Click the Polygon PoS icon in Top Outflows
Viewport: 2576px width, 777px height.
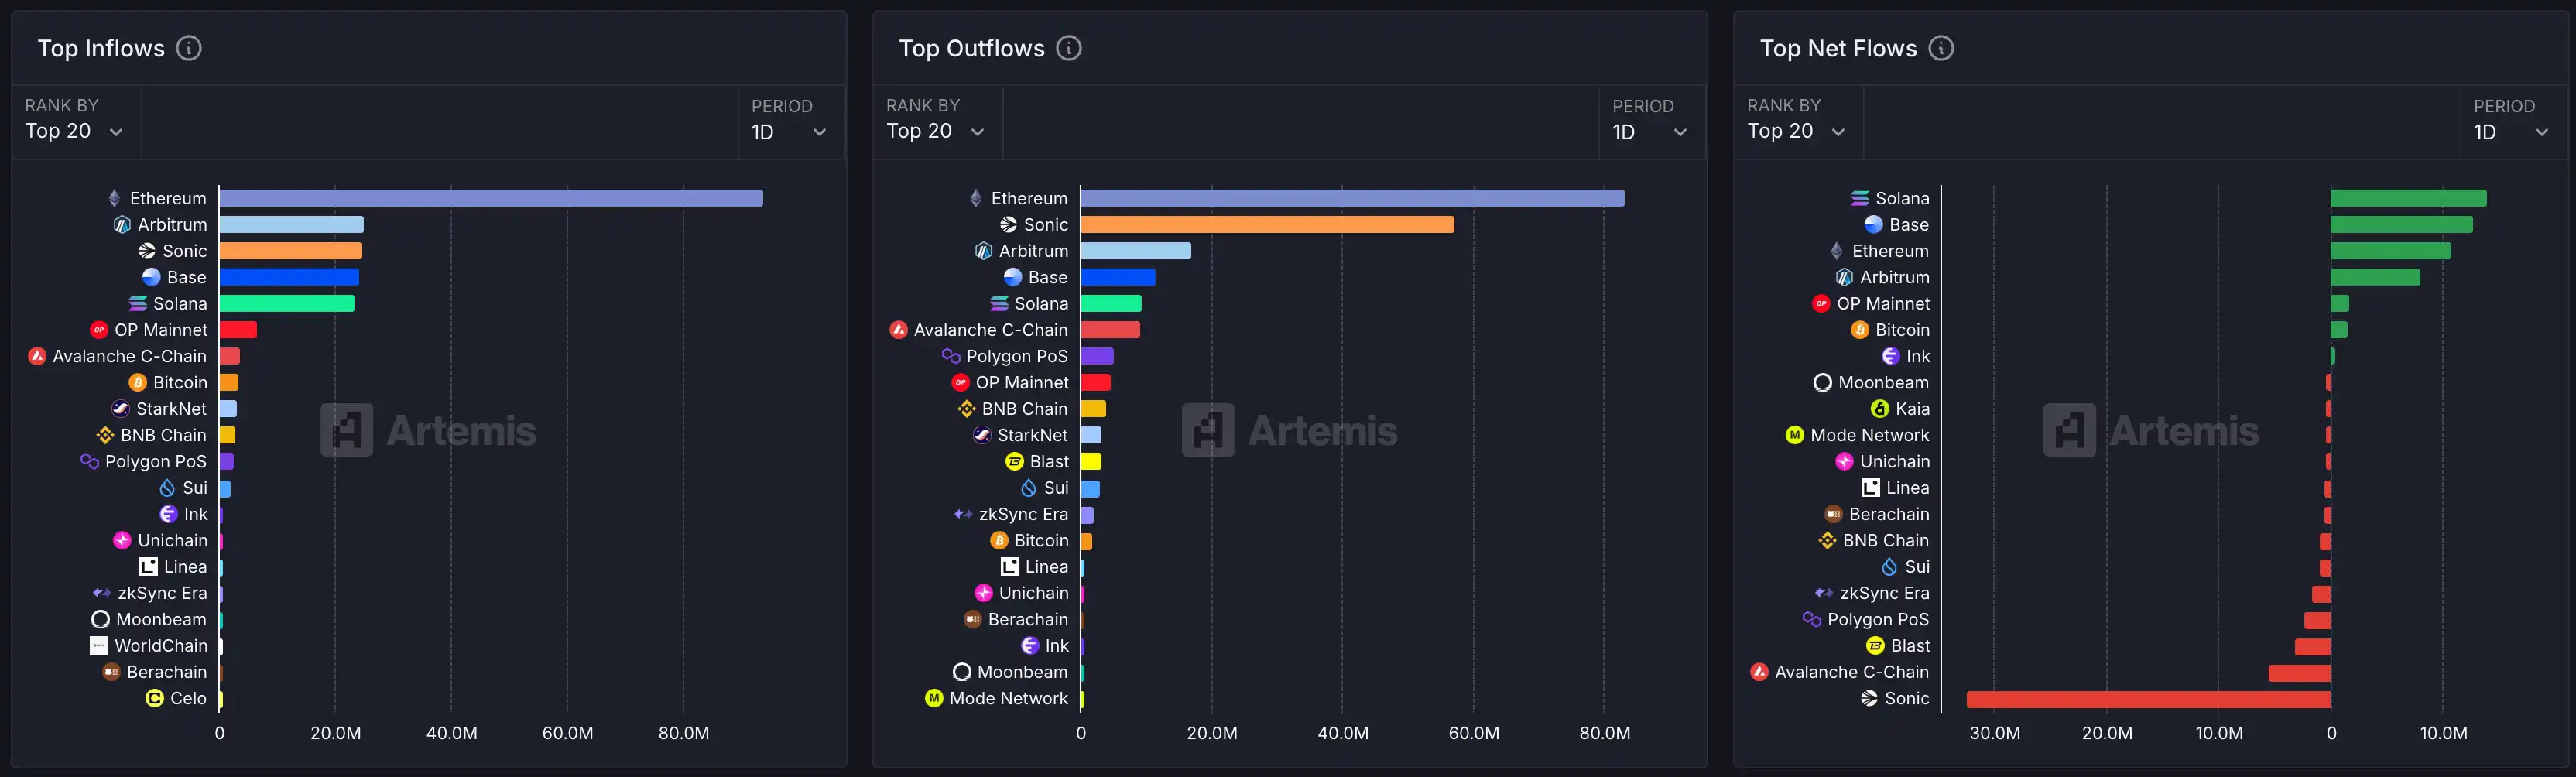(x=951, y=356)
